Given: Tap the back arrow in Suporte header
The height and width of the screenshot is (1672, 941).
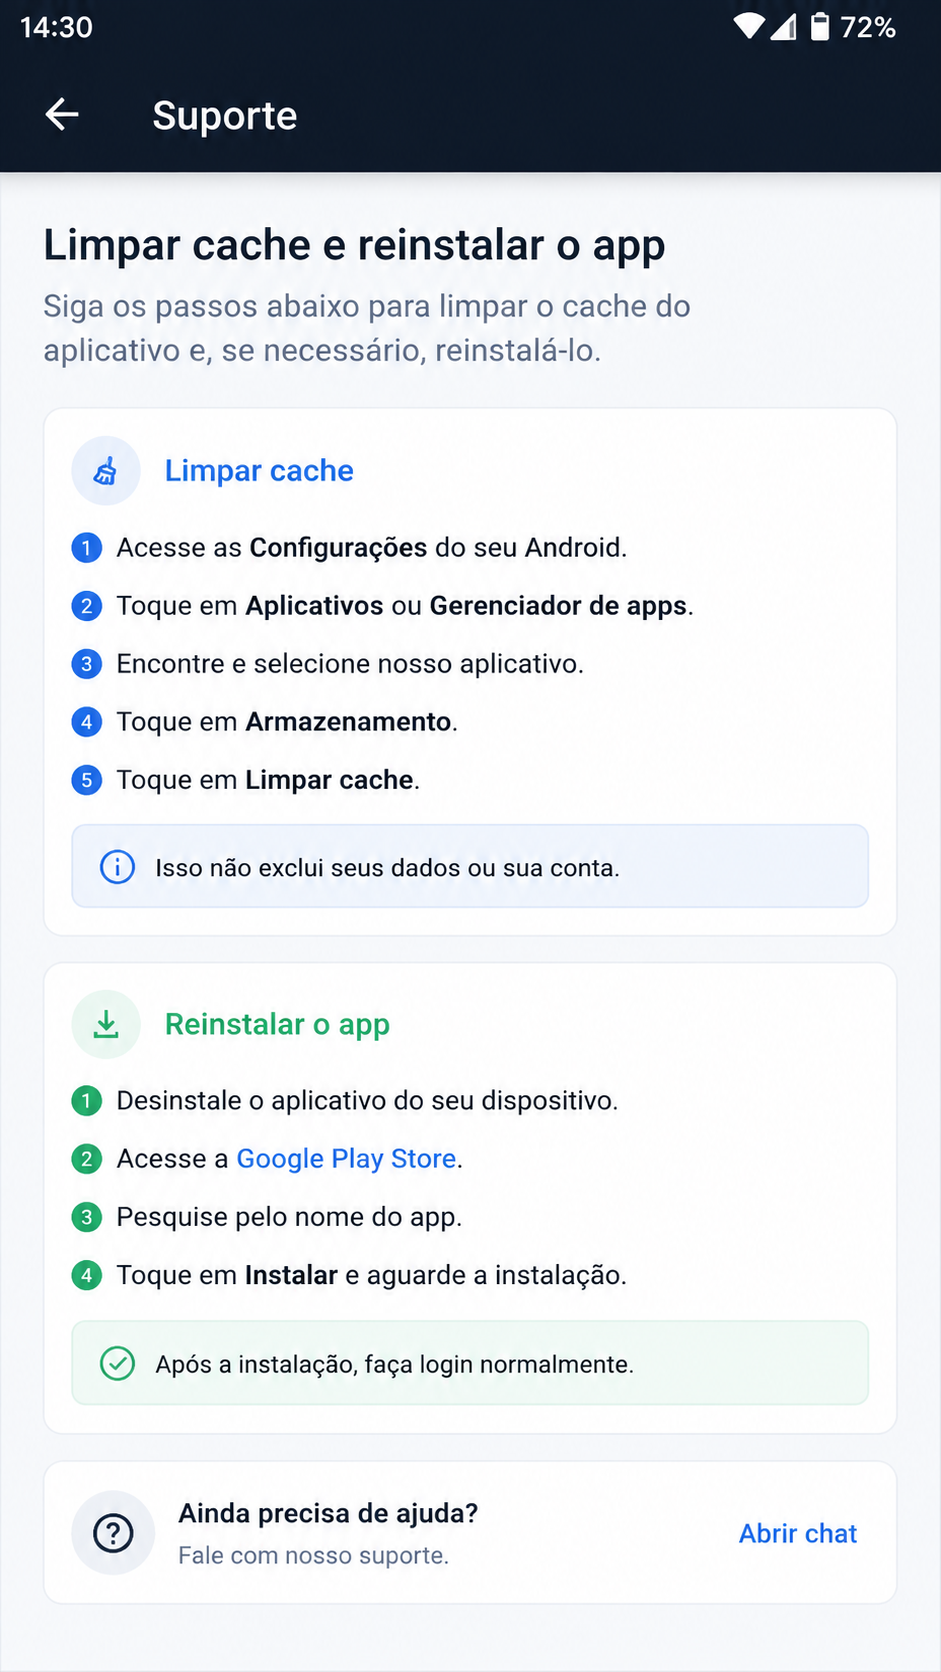Looking at the screenshot, I should [62, 115].
